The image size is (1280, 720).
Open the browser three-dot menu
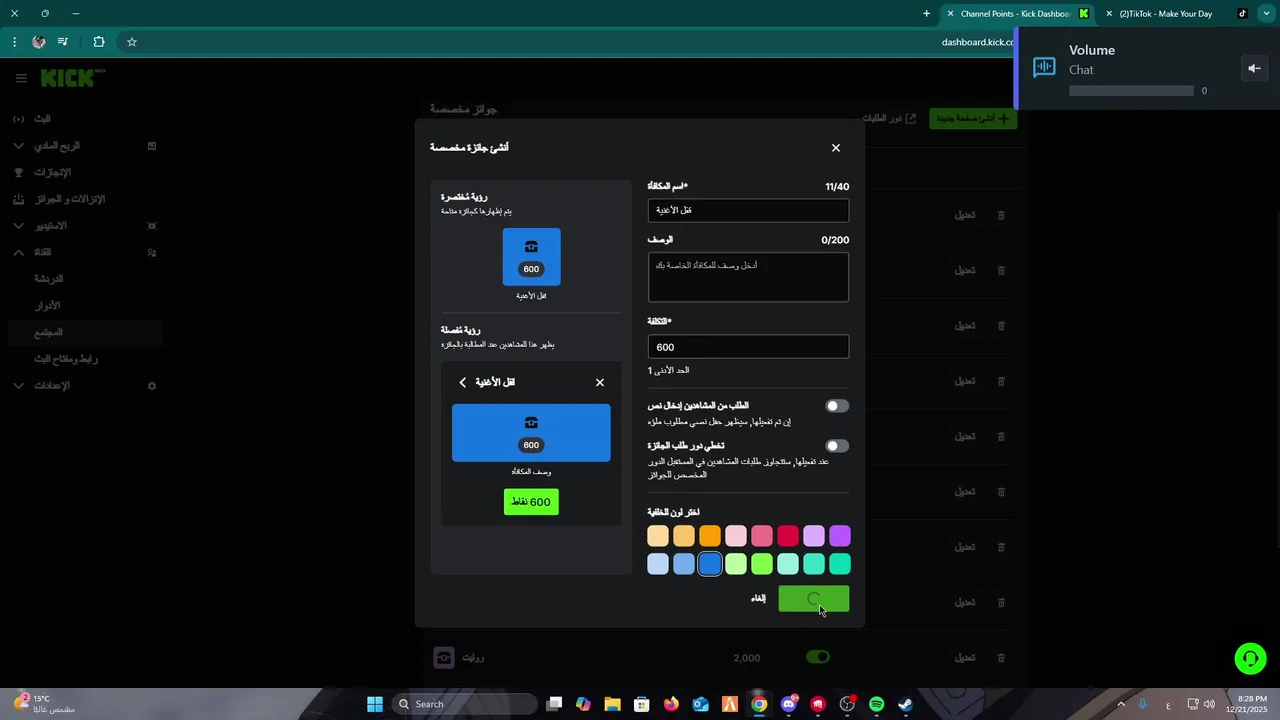tap(14, 42)
